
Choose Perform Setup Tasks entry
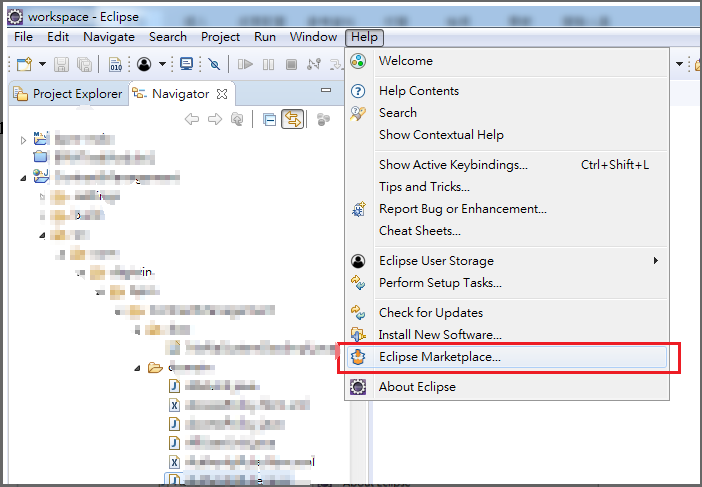point(507,282)
